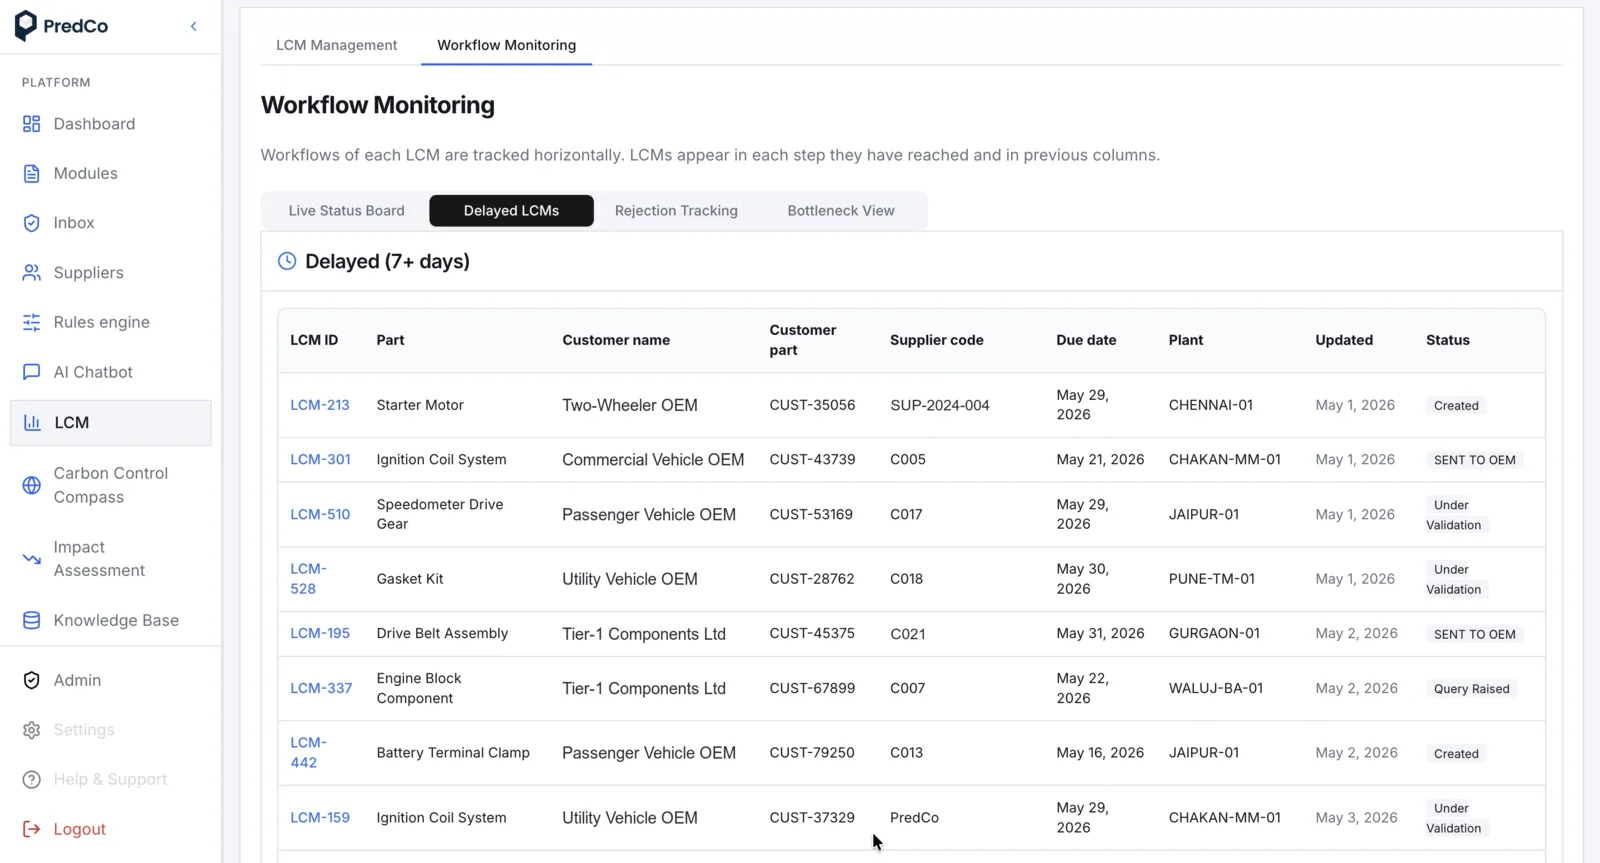This screenshot has height=863, width=1600.
Task: Click the LCM bar chart icon
Action: [32, 422]
